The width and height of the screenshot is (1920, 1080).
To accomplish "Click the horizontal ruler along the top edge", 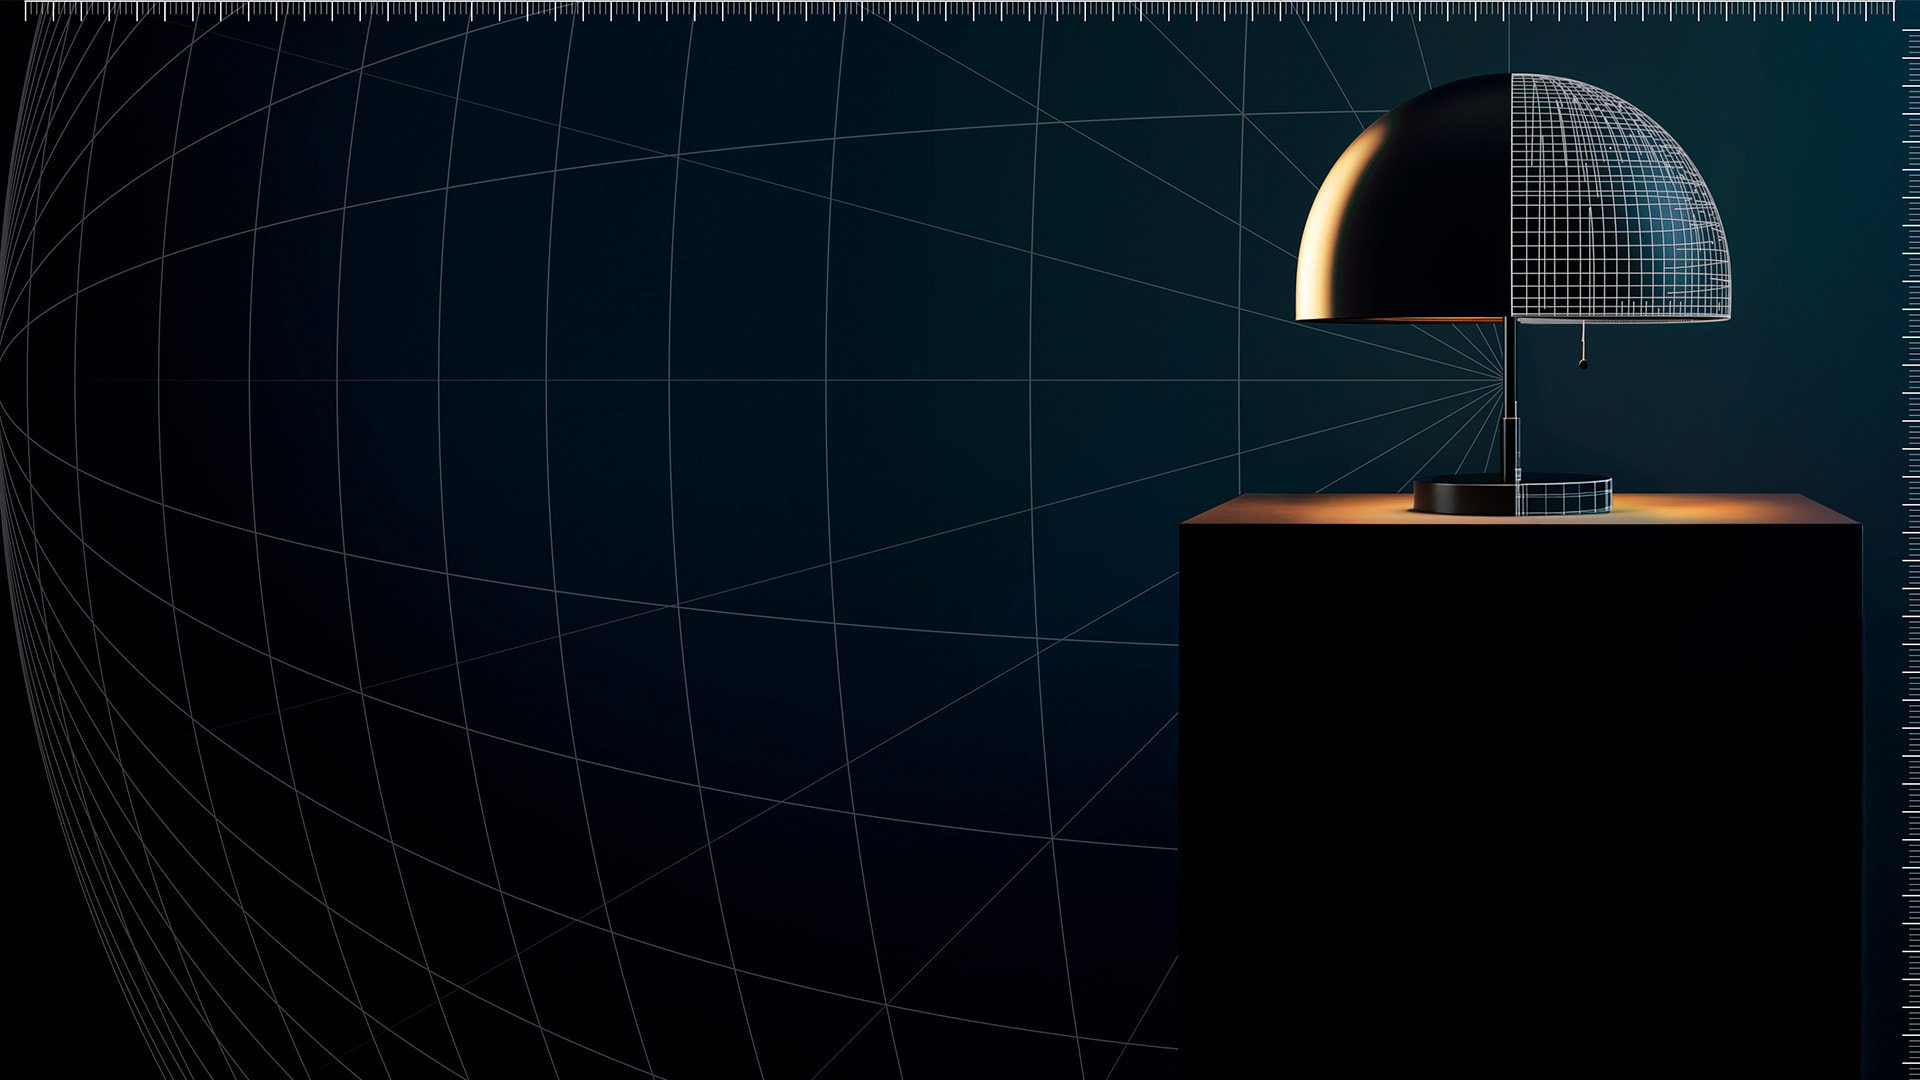I will coord(960,8).
